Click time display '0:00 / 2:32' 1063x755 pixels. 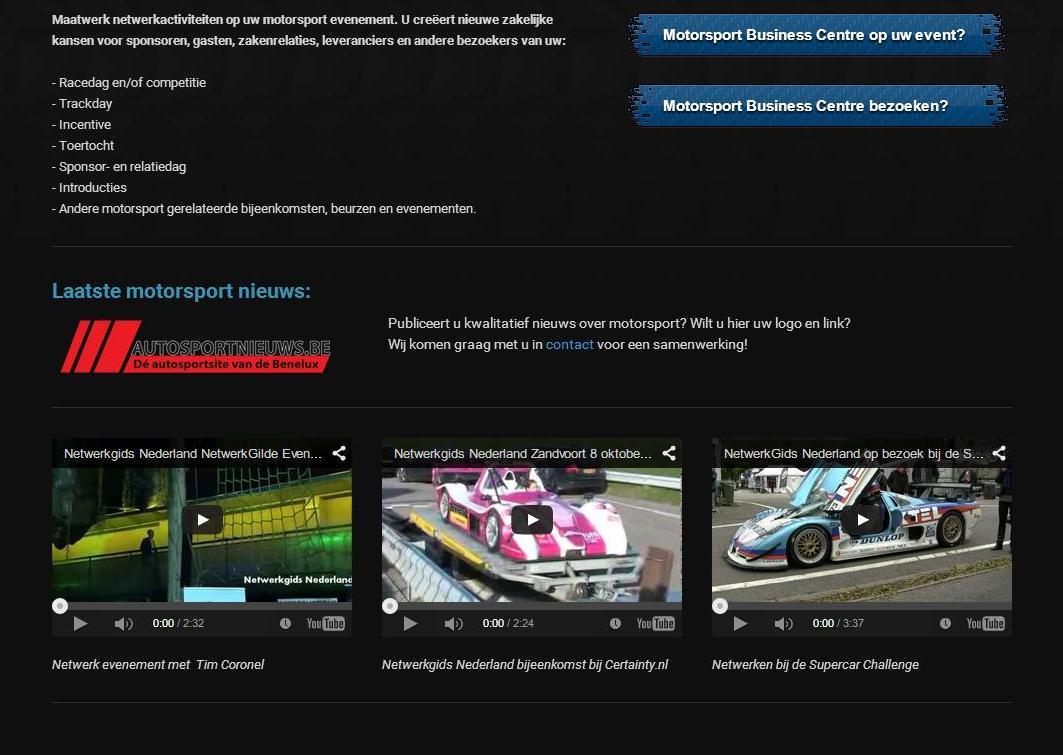178,624
